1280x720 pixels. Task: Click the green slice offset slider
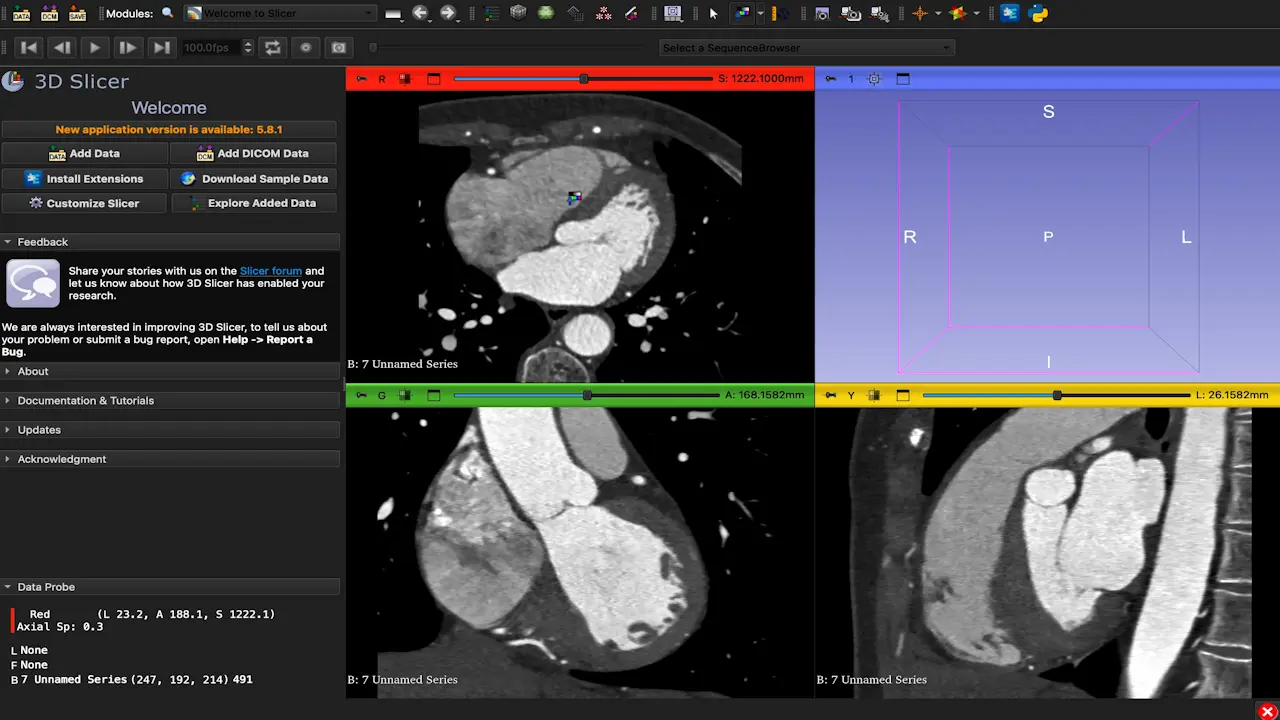(586, 395)
